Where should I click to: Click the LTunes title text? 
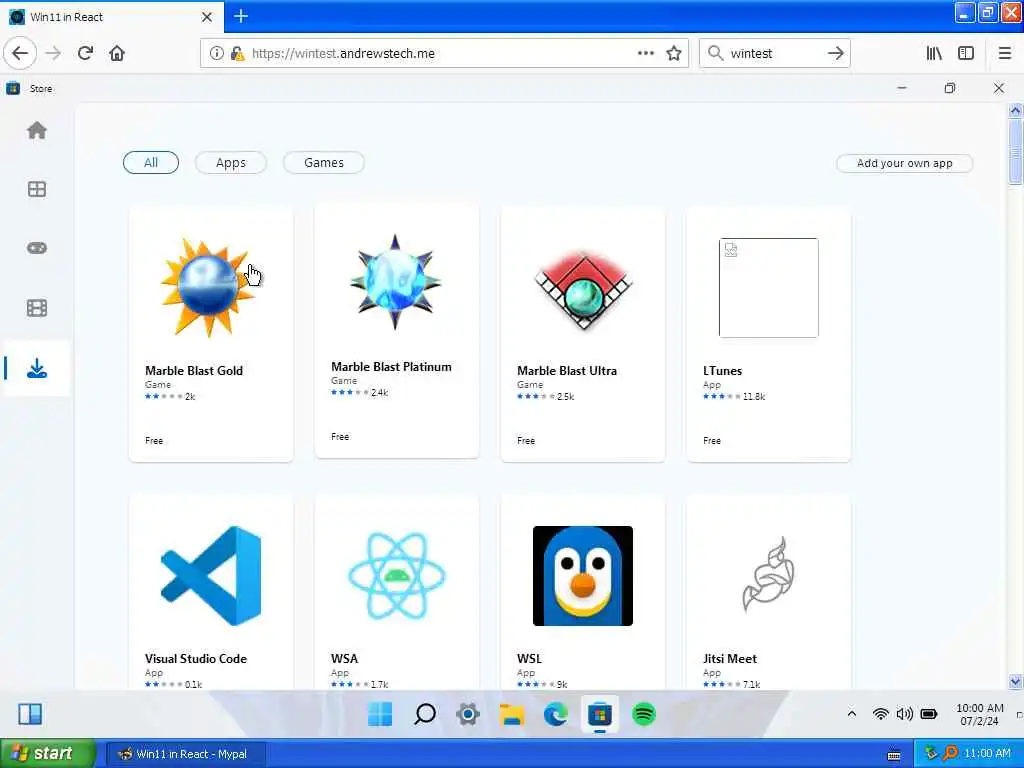[x=722, y=370]
